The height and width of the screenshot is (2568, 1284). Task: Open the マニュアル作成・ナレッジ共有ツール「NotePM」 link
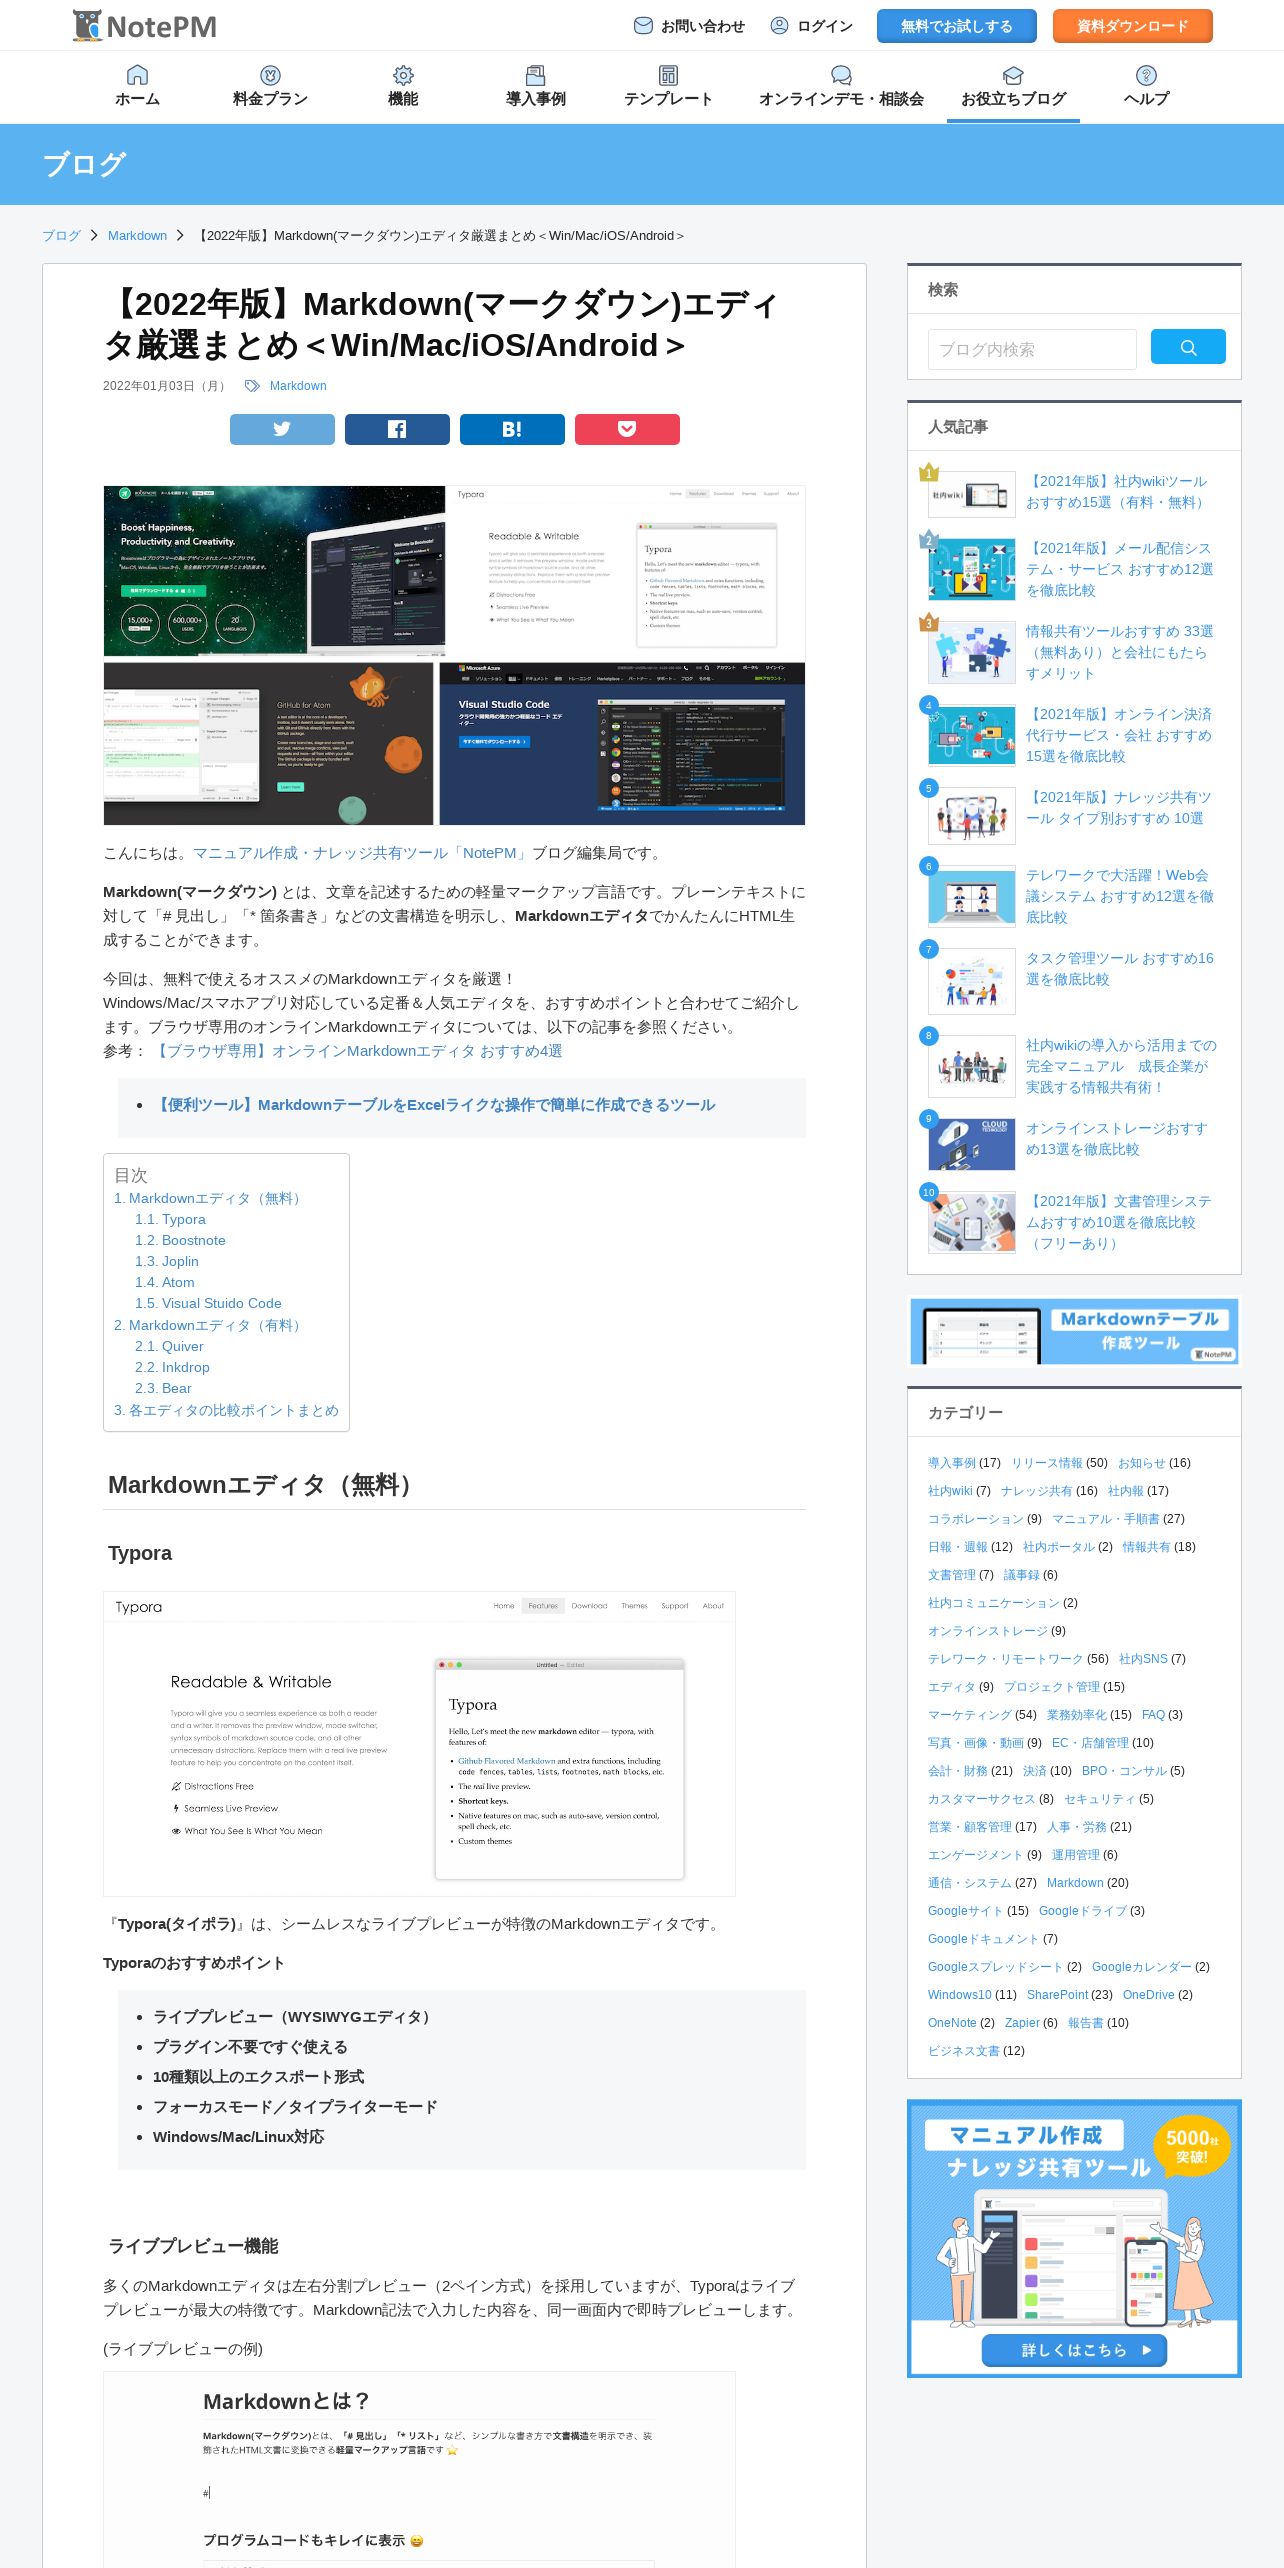click(x=360, y=853)
